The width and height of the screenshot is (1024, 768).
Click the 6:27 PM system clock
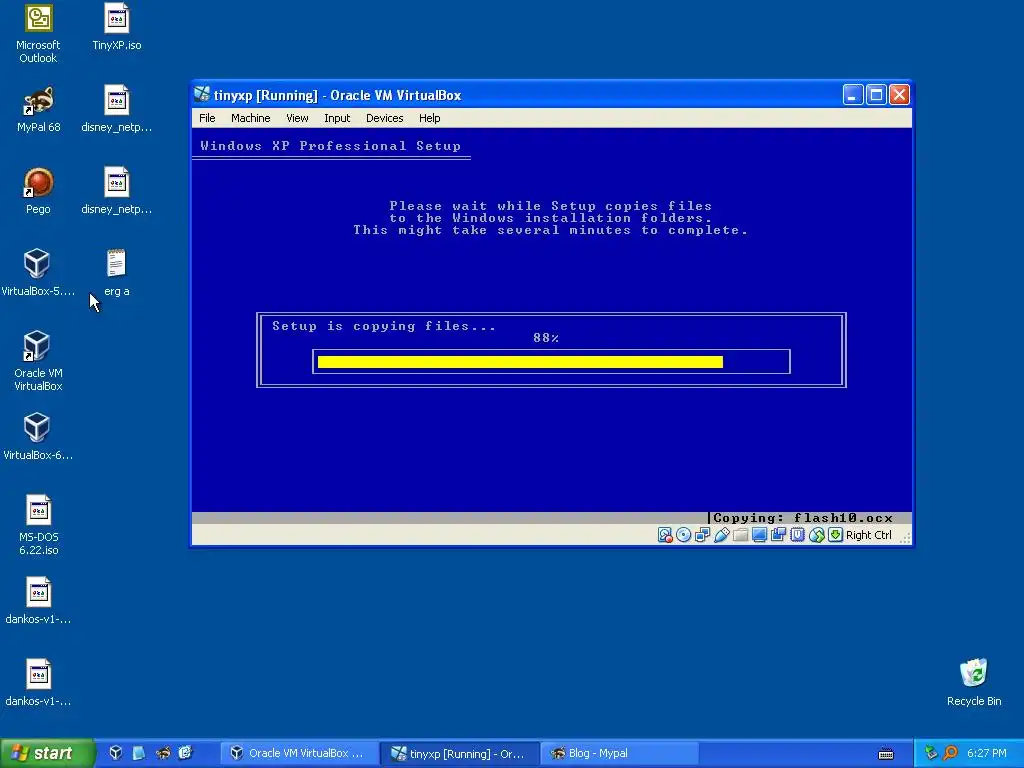[x=986, y=753]
